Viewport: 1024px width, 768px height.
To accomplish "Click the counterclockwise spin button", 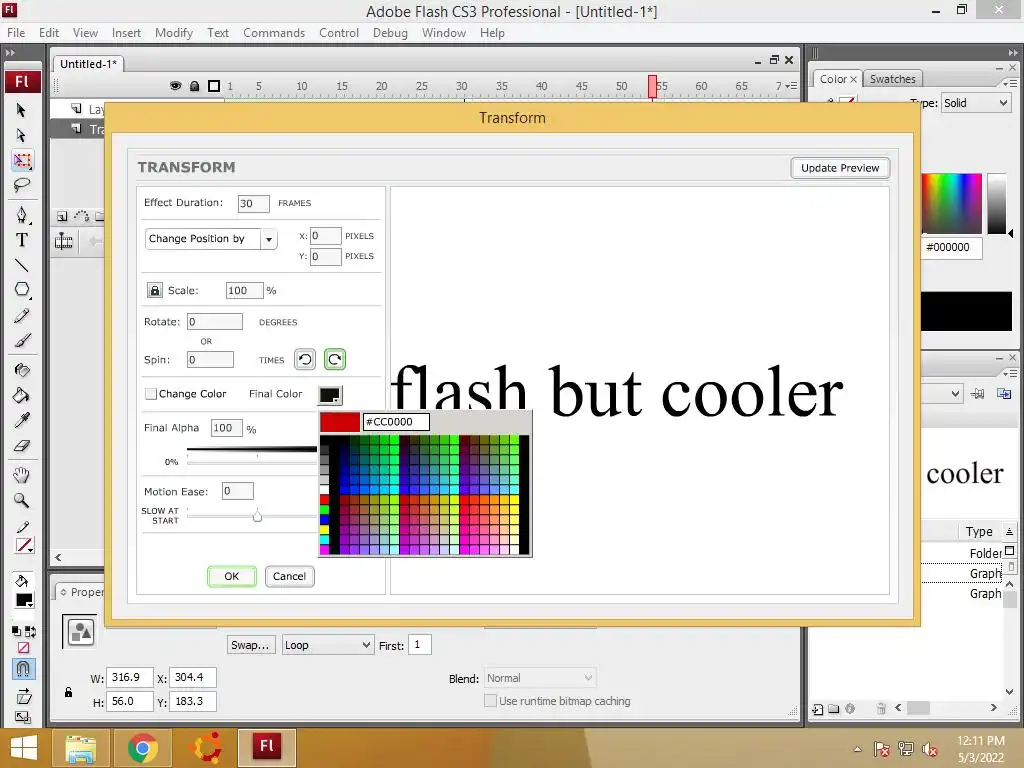I will coord(304,359).
